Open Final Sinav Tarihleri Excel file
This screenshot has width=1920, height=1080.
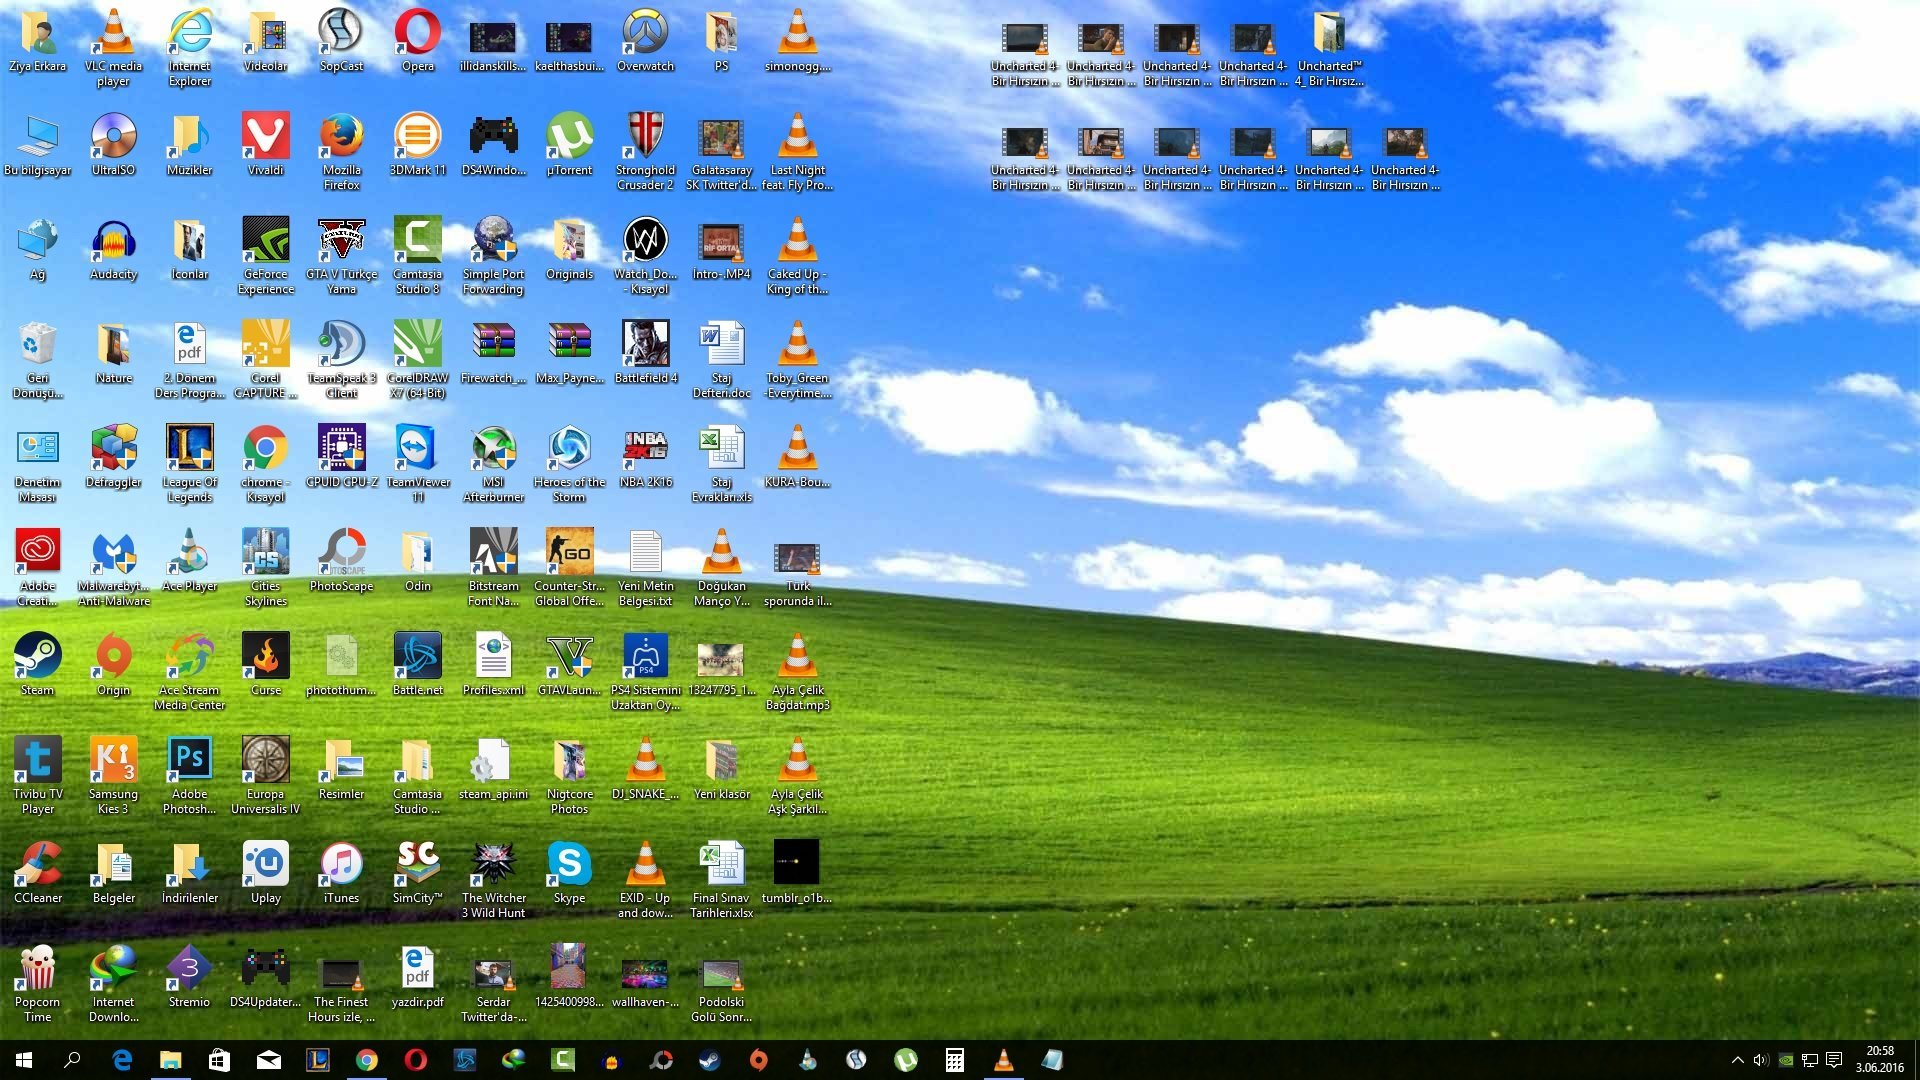click(x=719, y=864)
